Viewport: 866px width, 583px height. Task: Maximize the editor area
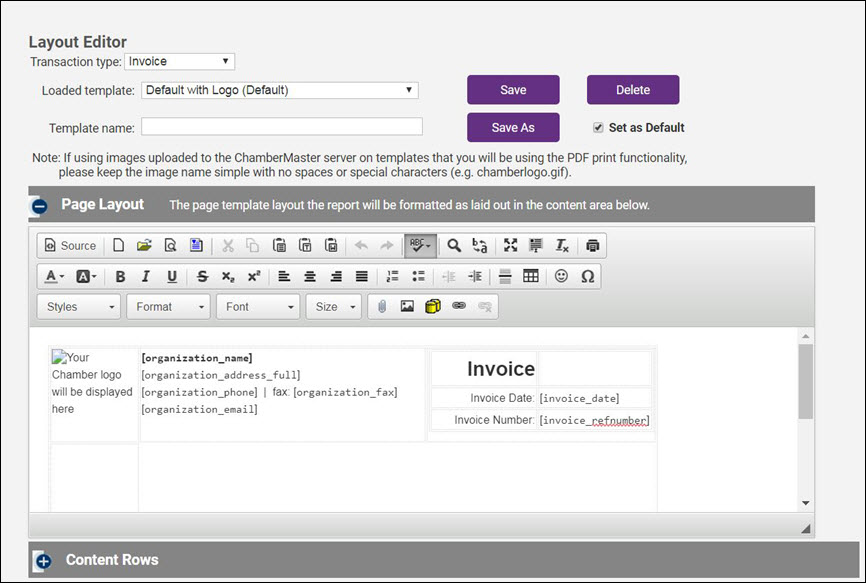511,246
